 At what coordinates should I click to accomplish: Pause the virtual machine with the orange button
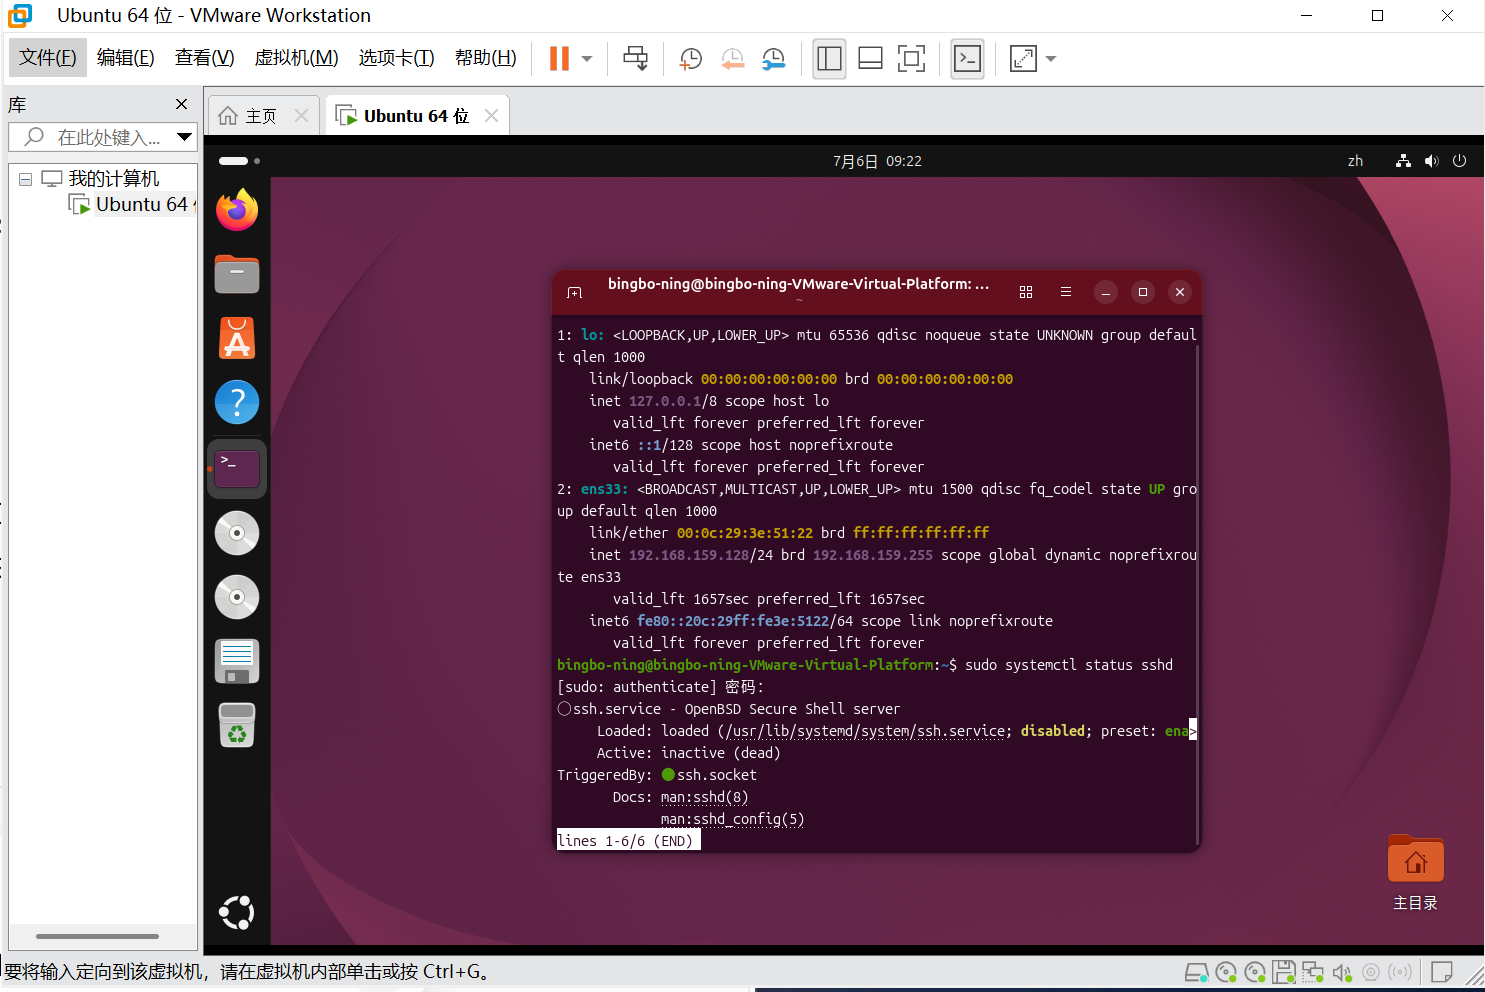click(559, 59)
